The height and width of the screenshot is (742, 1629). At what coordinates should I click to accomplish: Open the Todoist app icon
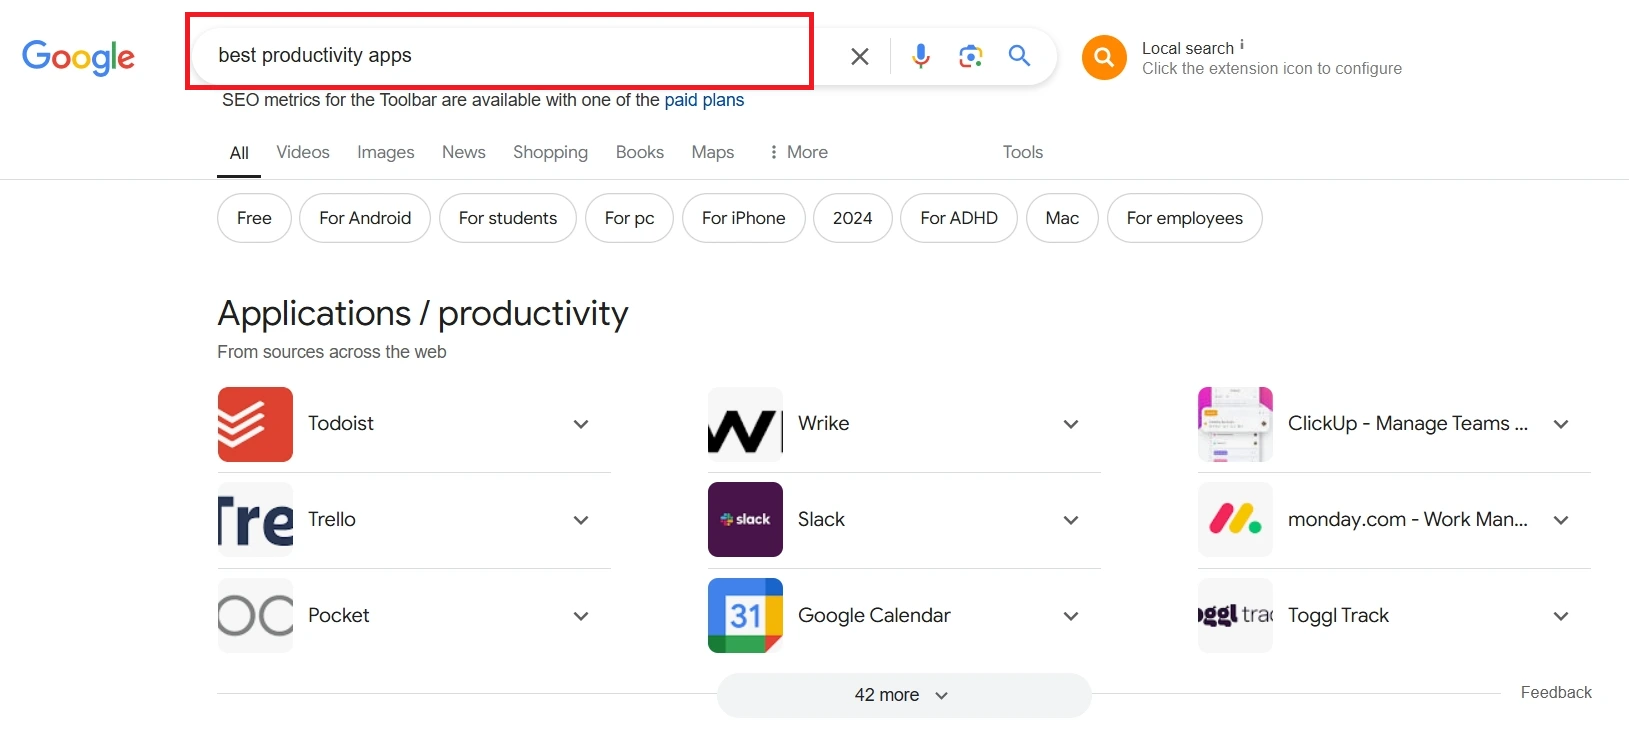255,424
